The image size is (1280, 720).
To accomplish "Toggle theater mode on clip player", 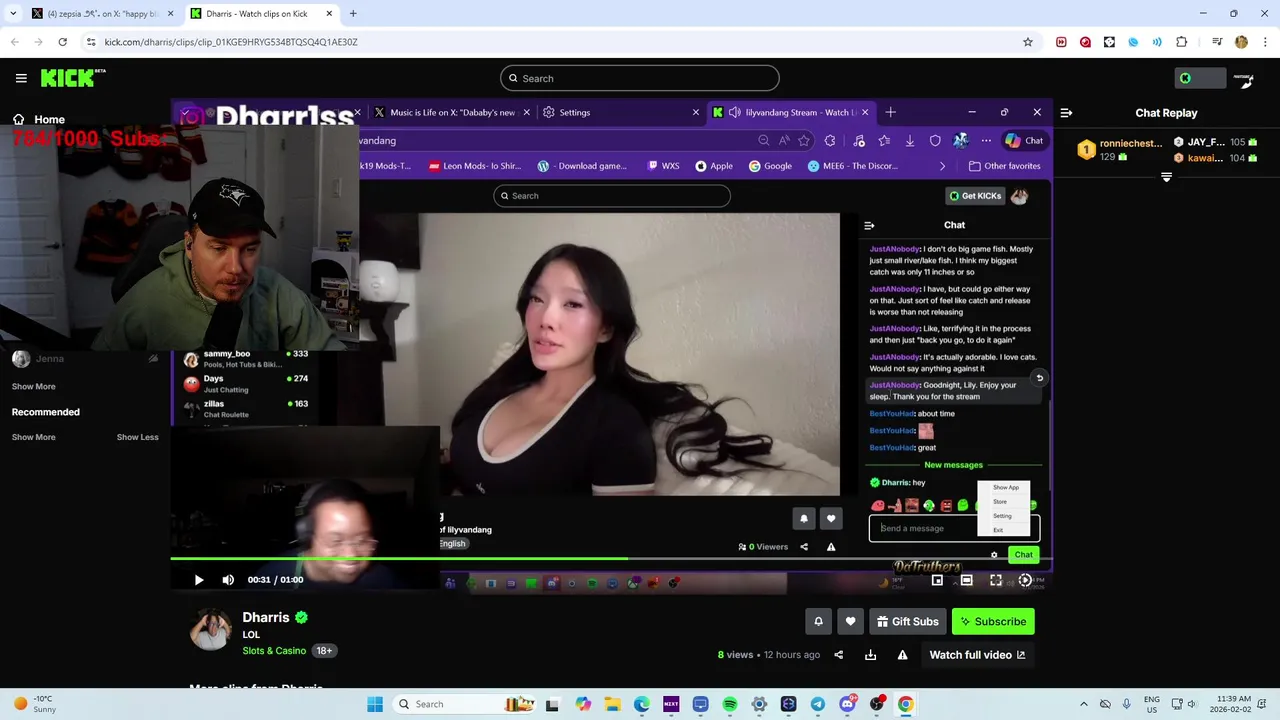I will pyautogui.click(x=966, y=580).
